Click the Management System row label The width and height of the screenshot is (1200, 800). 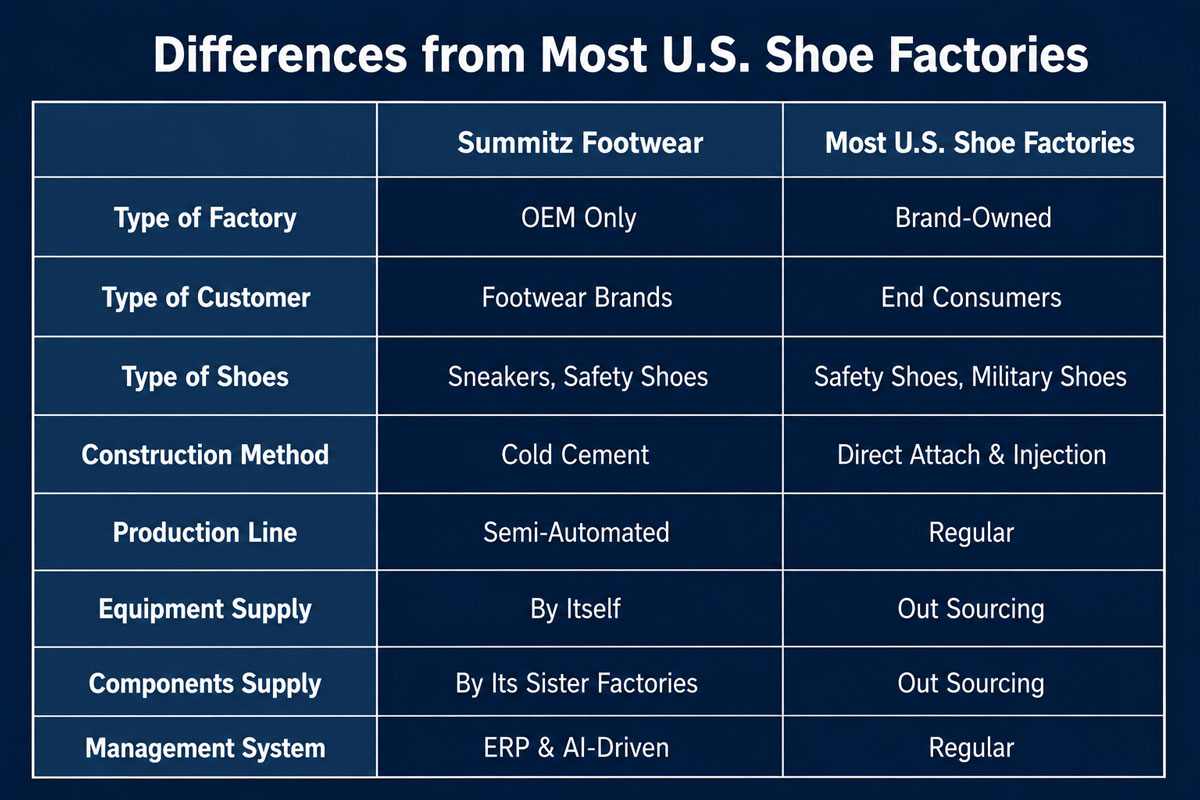tap(205, 747)
